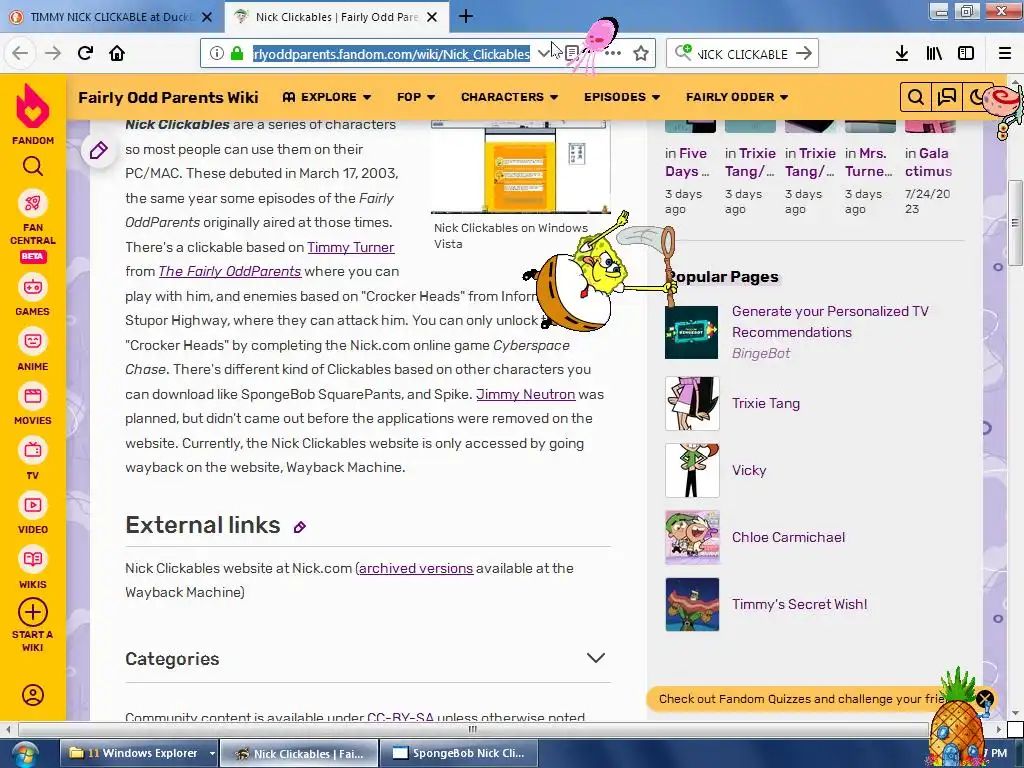Viewport: 1024px width, 768px height.
Task: Open Fan Central beta section
Action: coord(33,227)
